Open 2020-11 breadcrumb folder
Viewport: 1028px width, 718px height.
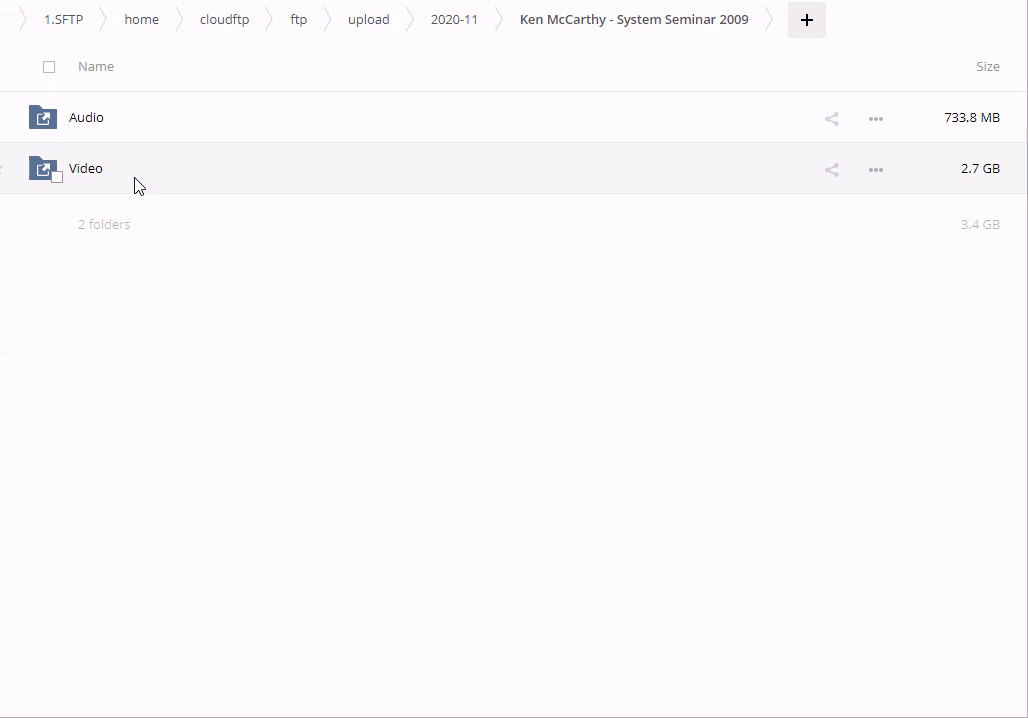(x=454, y=20)
